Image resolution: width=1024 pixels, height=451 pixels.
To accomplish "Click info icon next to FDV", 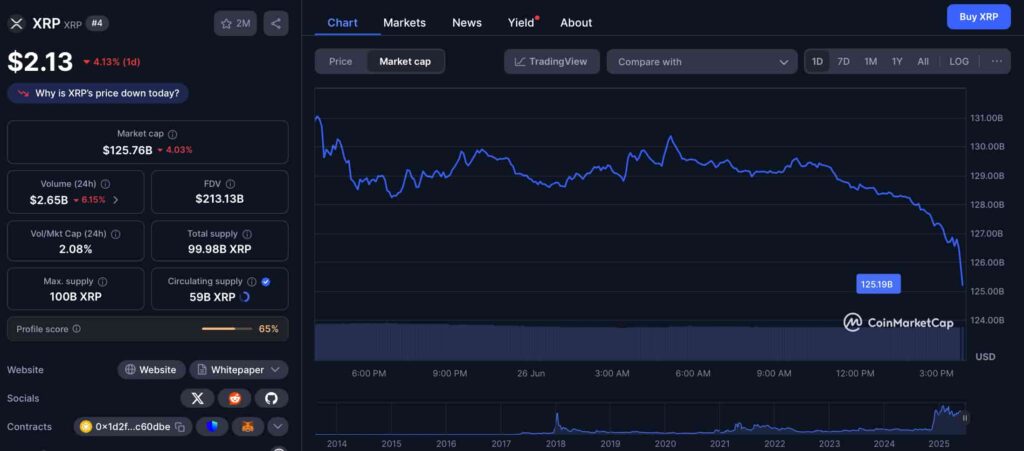I will click(230, 184).
